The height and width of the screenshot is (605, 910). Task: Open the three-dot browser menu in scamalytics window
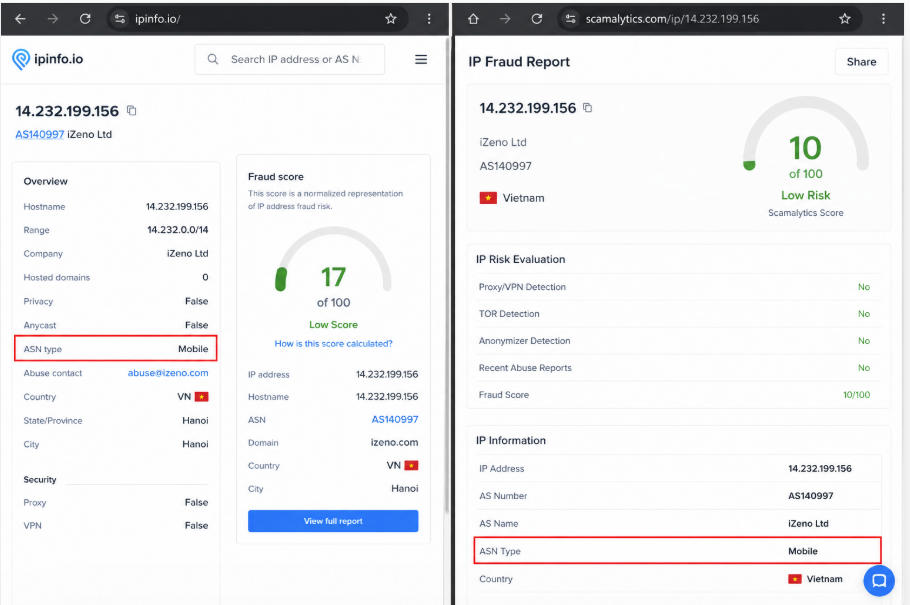tap(883, 19)
